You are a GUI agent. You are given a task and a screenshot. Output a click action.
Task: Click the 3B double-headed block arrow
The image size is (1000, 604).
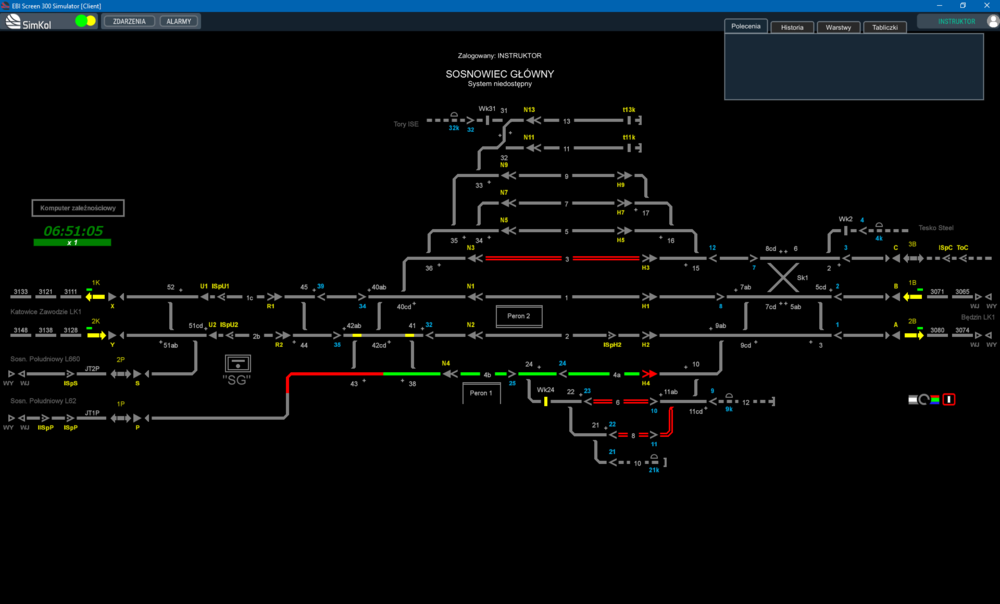coord(913,258)
